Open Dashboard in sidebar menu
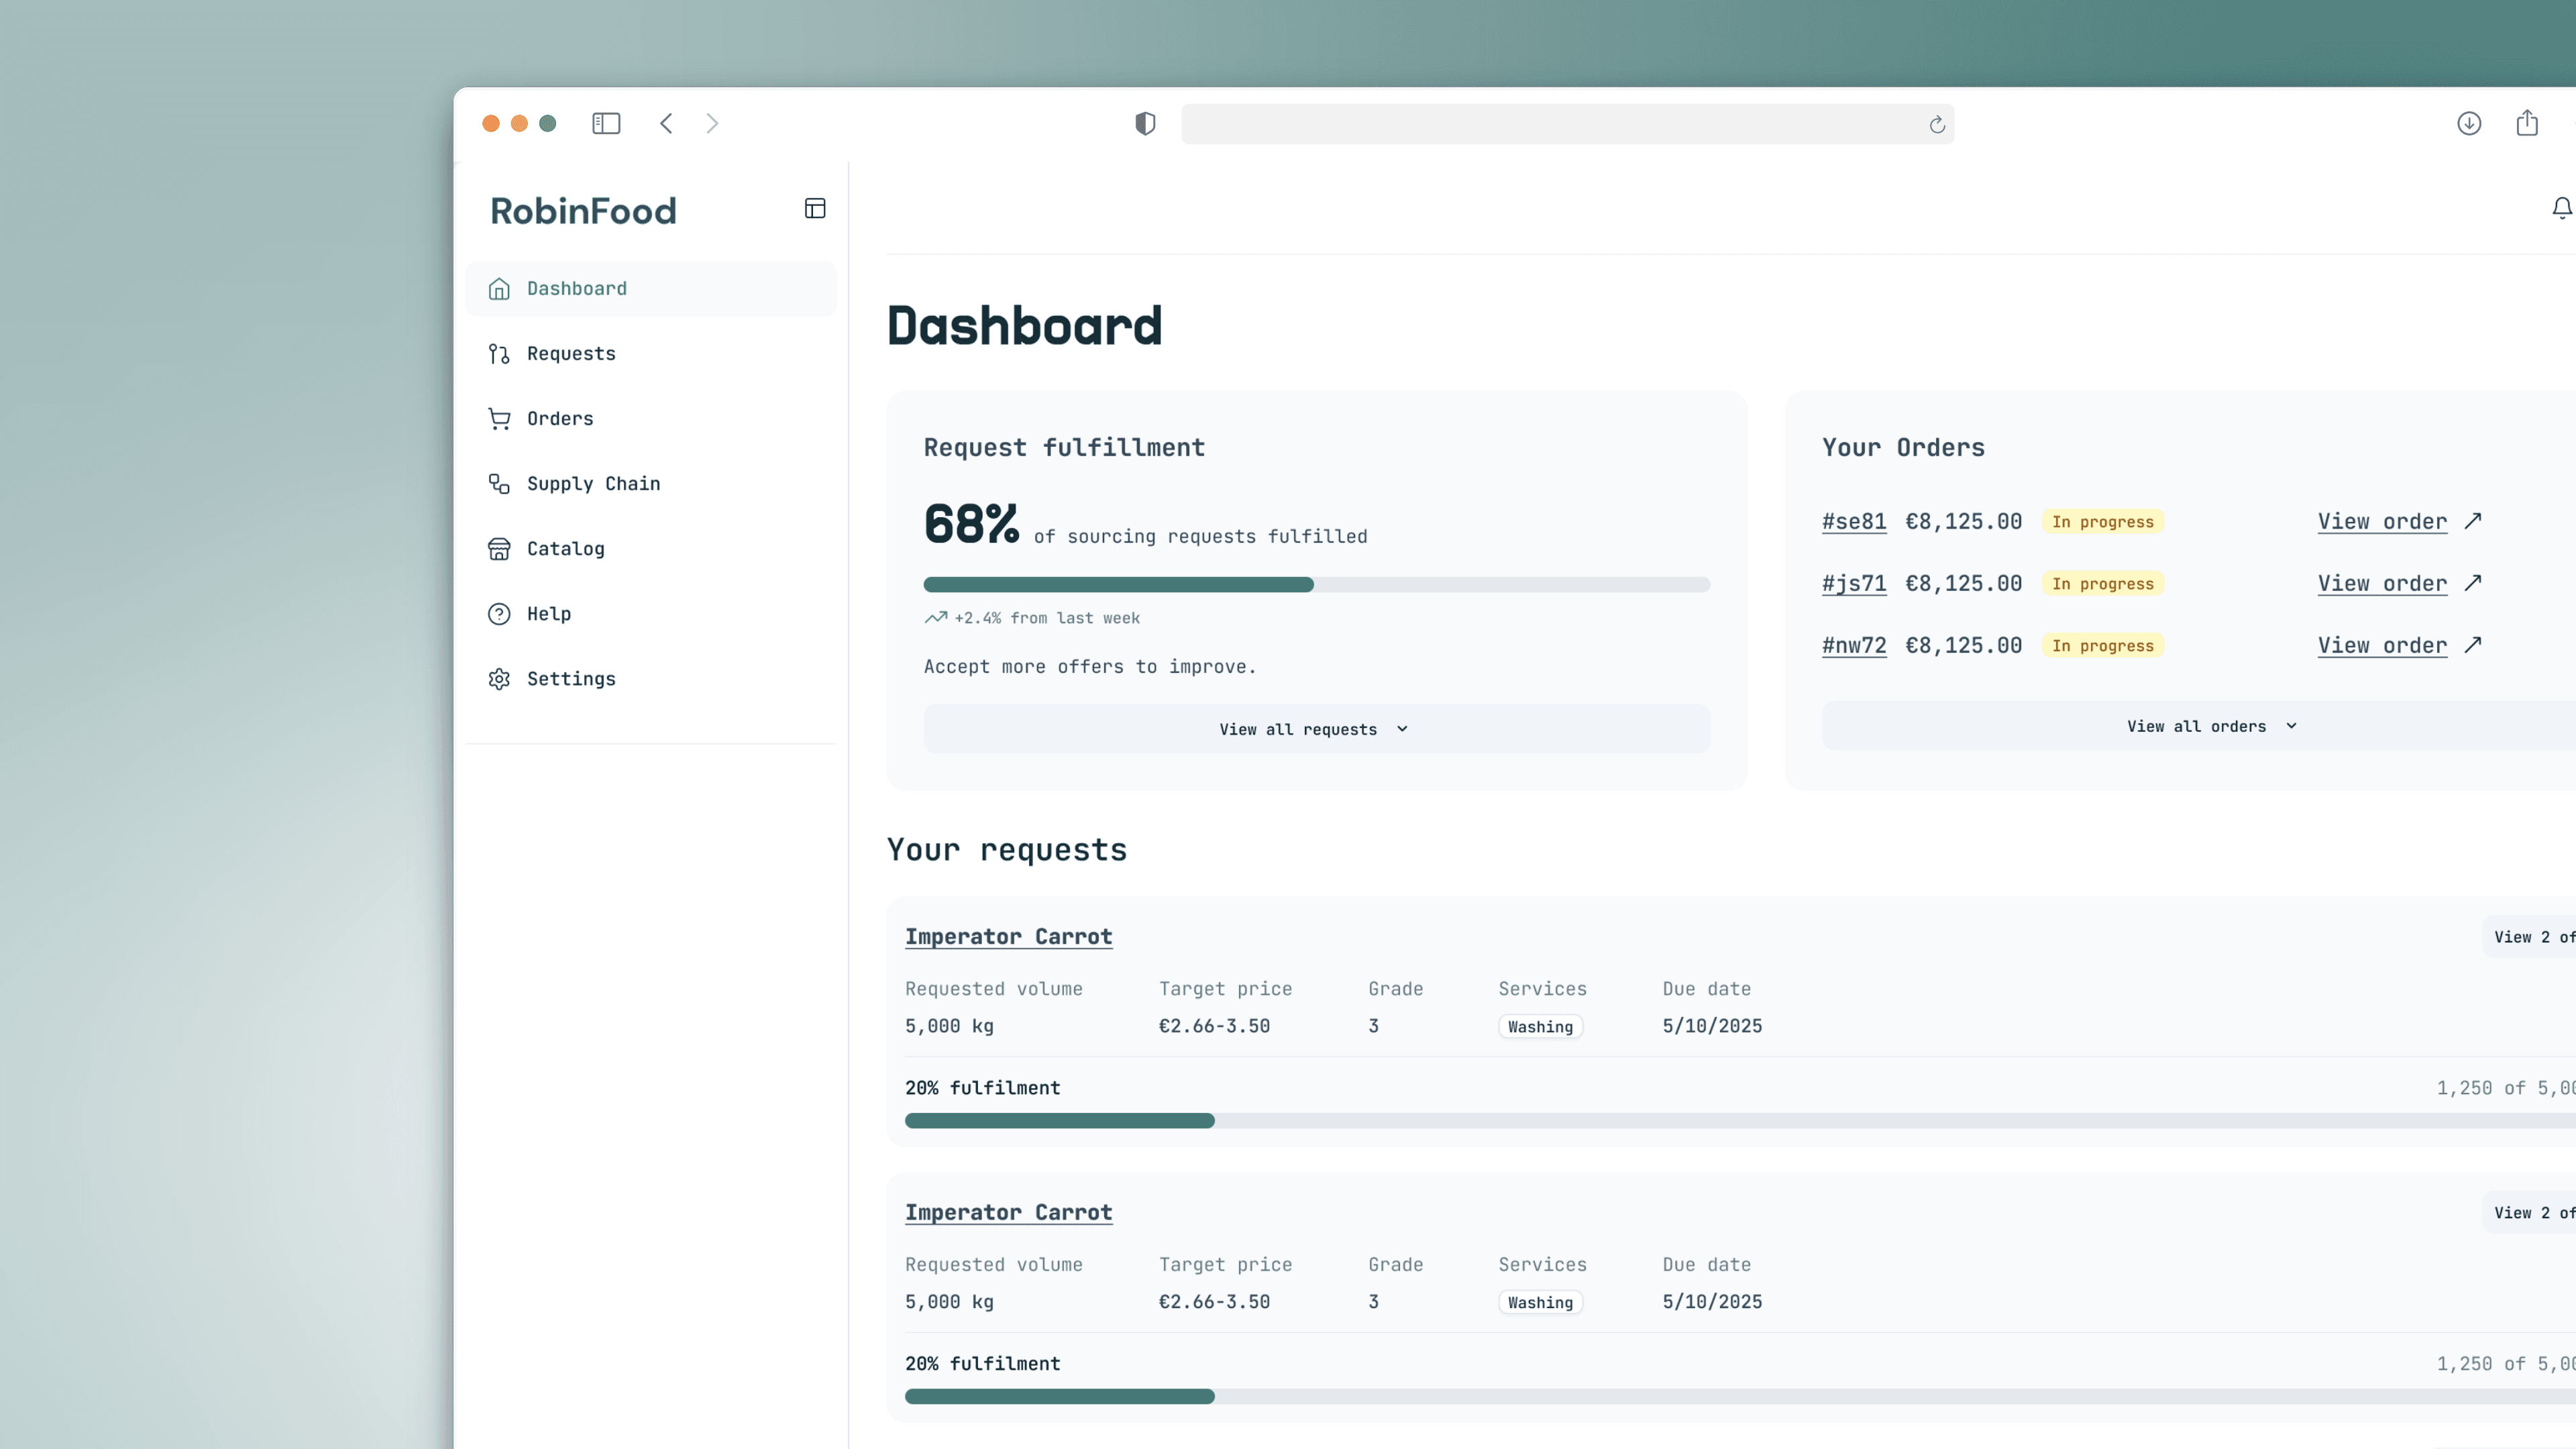 click(x=651, y=289)
